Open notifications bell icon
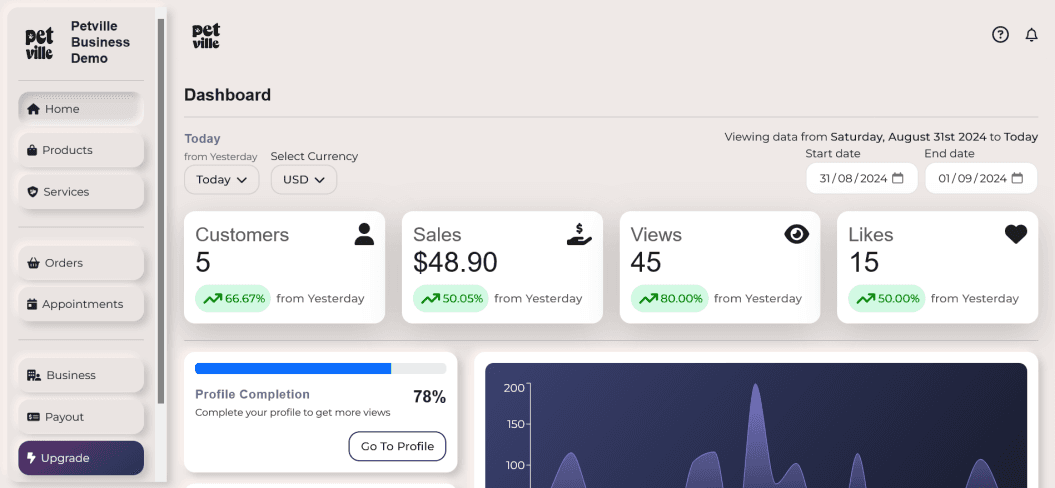 coord(1031,35)
